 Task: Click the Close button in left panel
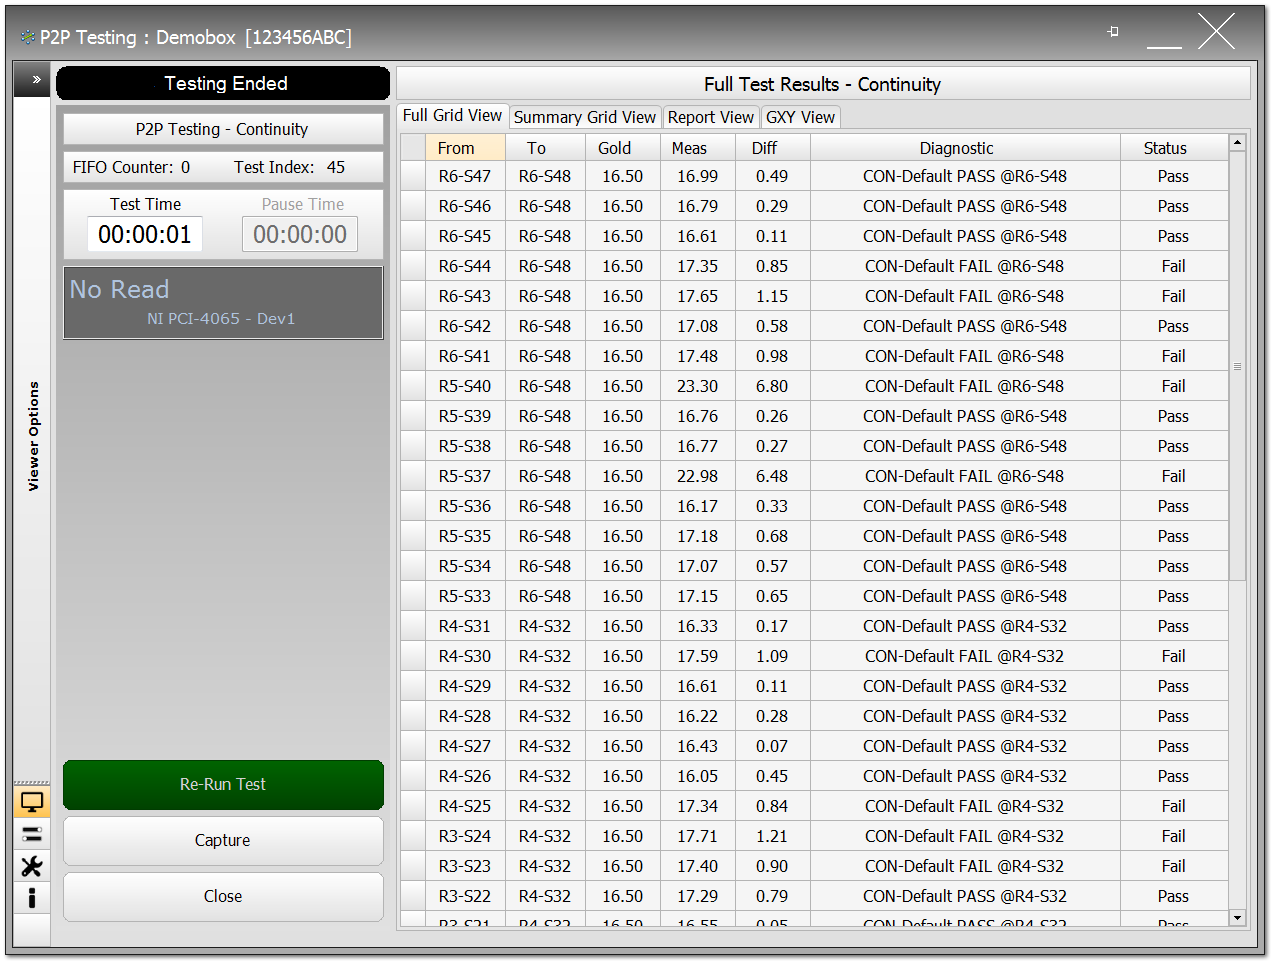pos(223,896)
